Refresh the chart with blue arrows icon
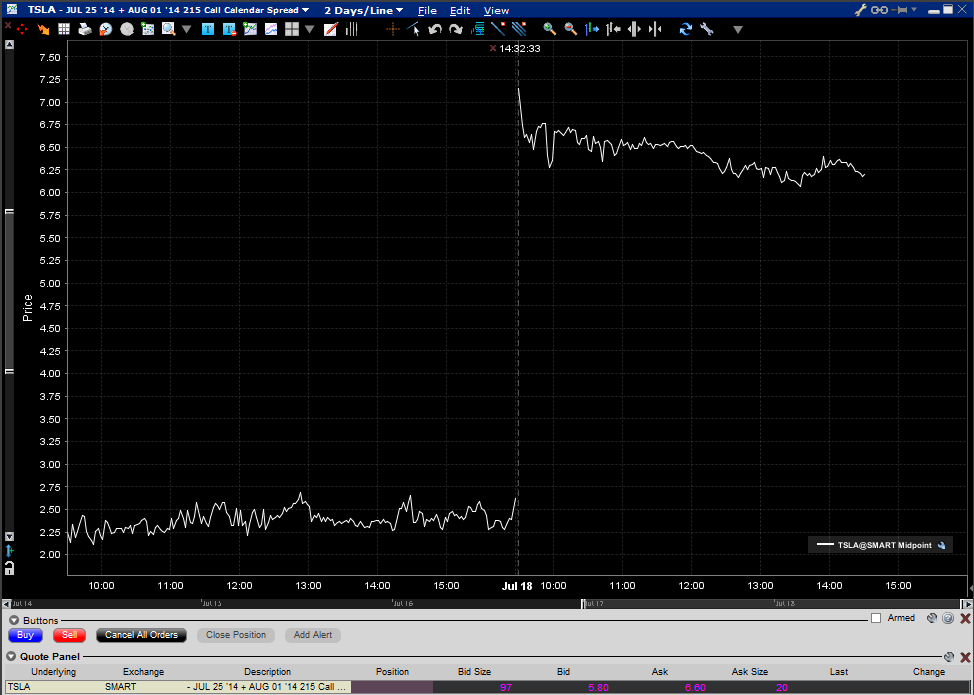974x695 pixels. (686, 29)
